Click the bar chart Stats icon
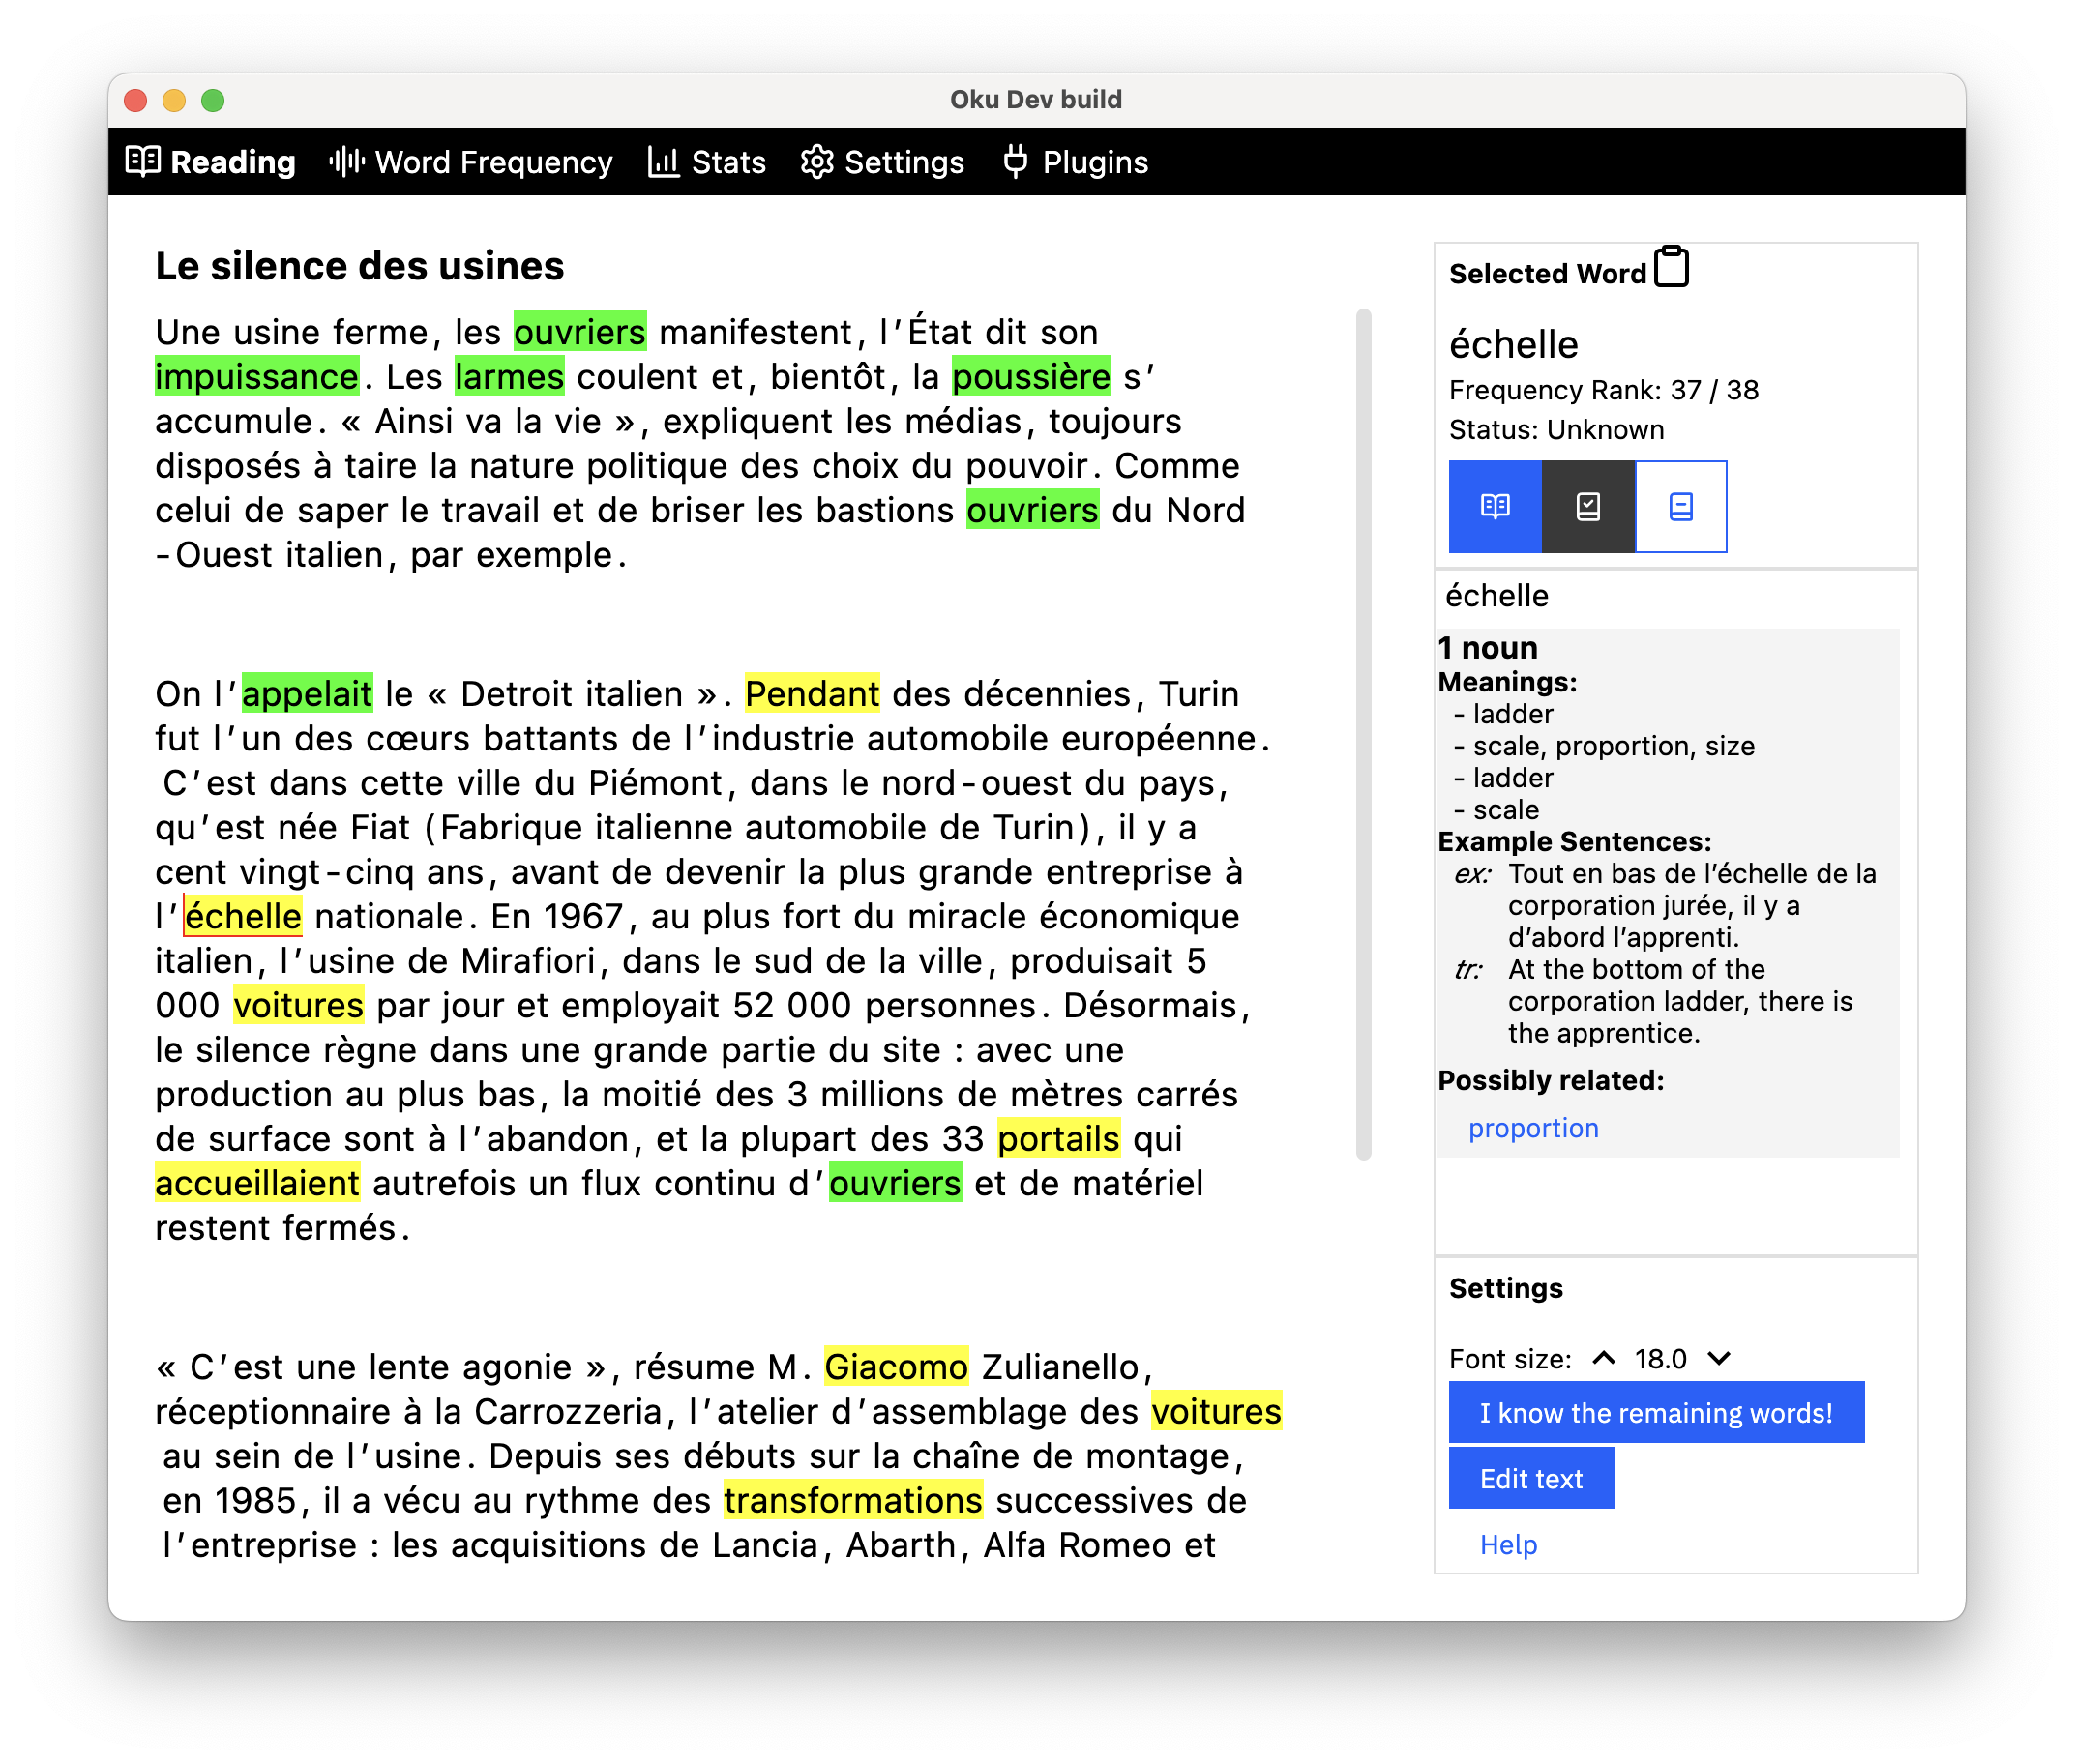Viewport: 2074px width, 1764px height. pyautogui.click(x=663, y=161)
